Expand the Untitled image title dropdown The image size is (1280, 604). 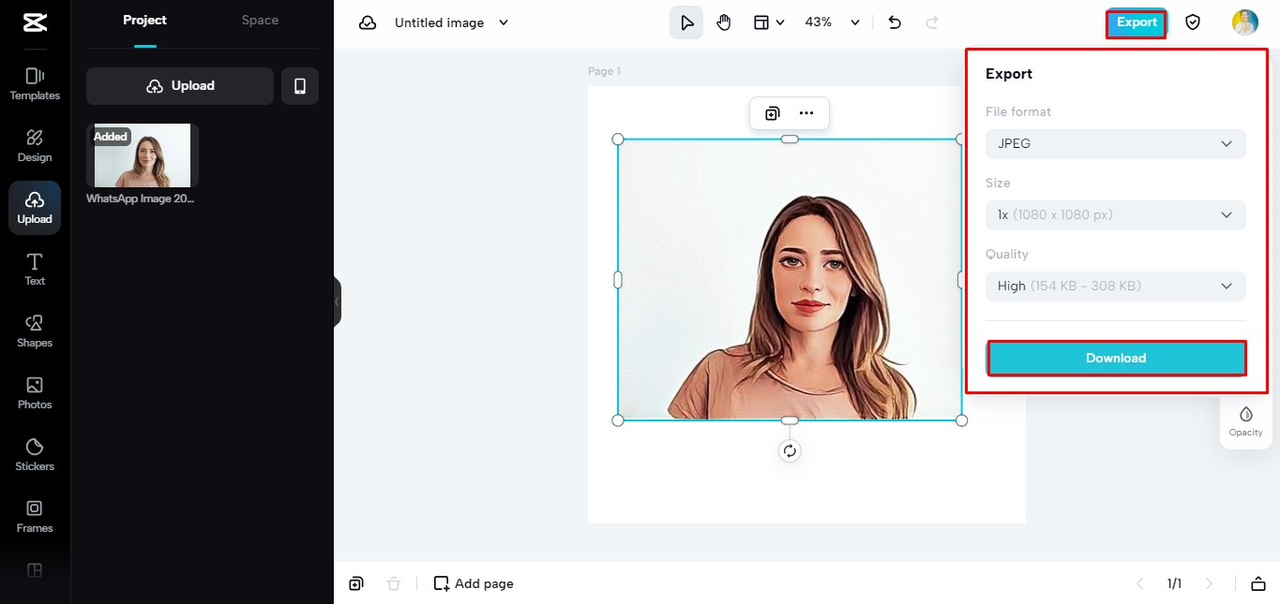click(x=503, y=22)
